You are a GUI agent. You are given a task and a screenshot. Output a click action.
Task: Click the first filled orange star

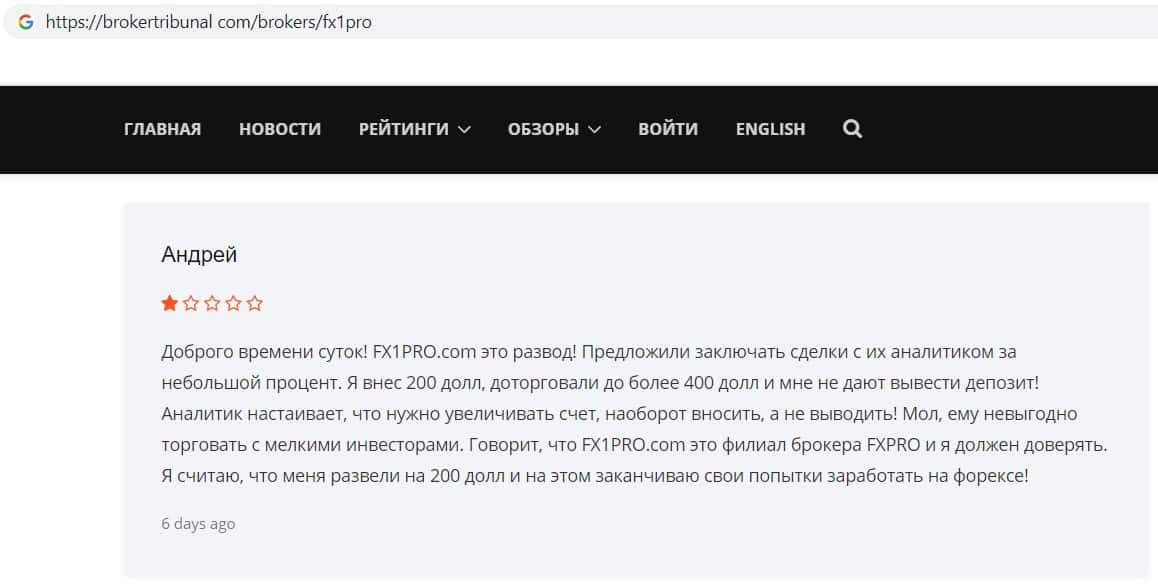coord(169,303)
